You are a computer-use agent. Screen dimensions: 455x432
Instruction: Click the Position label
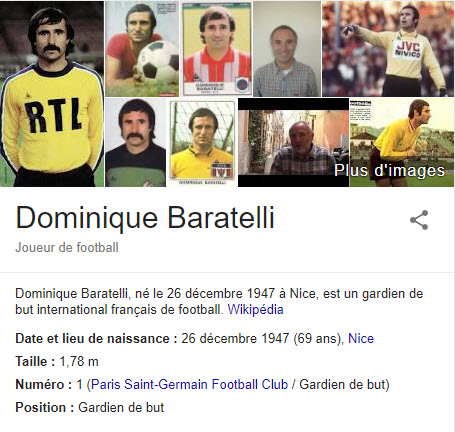(45, 407)
